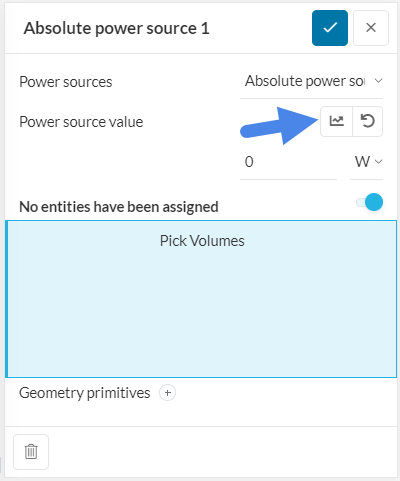
Task: Open the table/formula input graph icon
Action: pyautogui.click(x=336, y=121)
